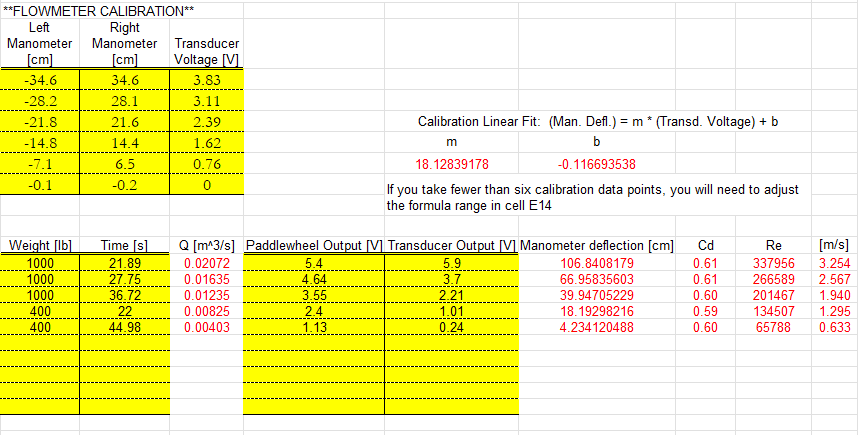Viewport: 858px width, 435px height.
Task: Select the Right Manometer [cm] header
Action: tap(125, 44)
